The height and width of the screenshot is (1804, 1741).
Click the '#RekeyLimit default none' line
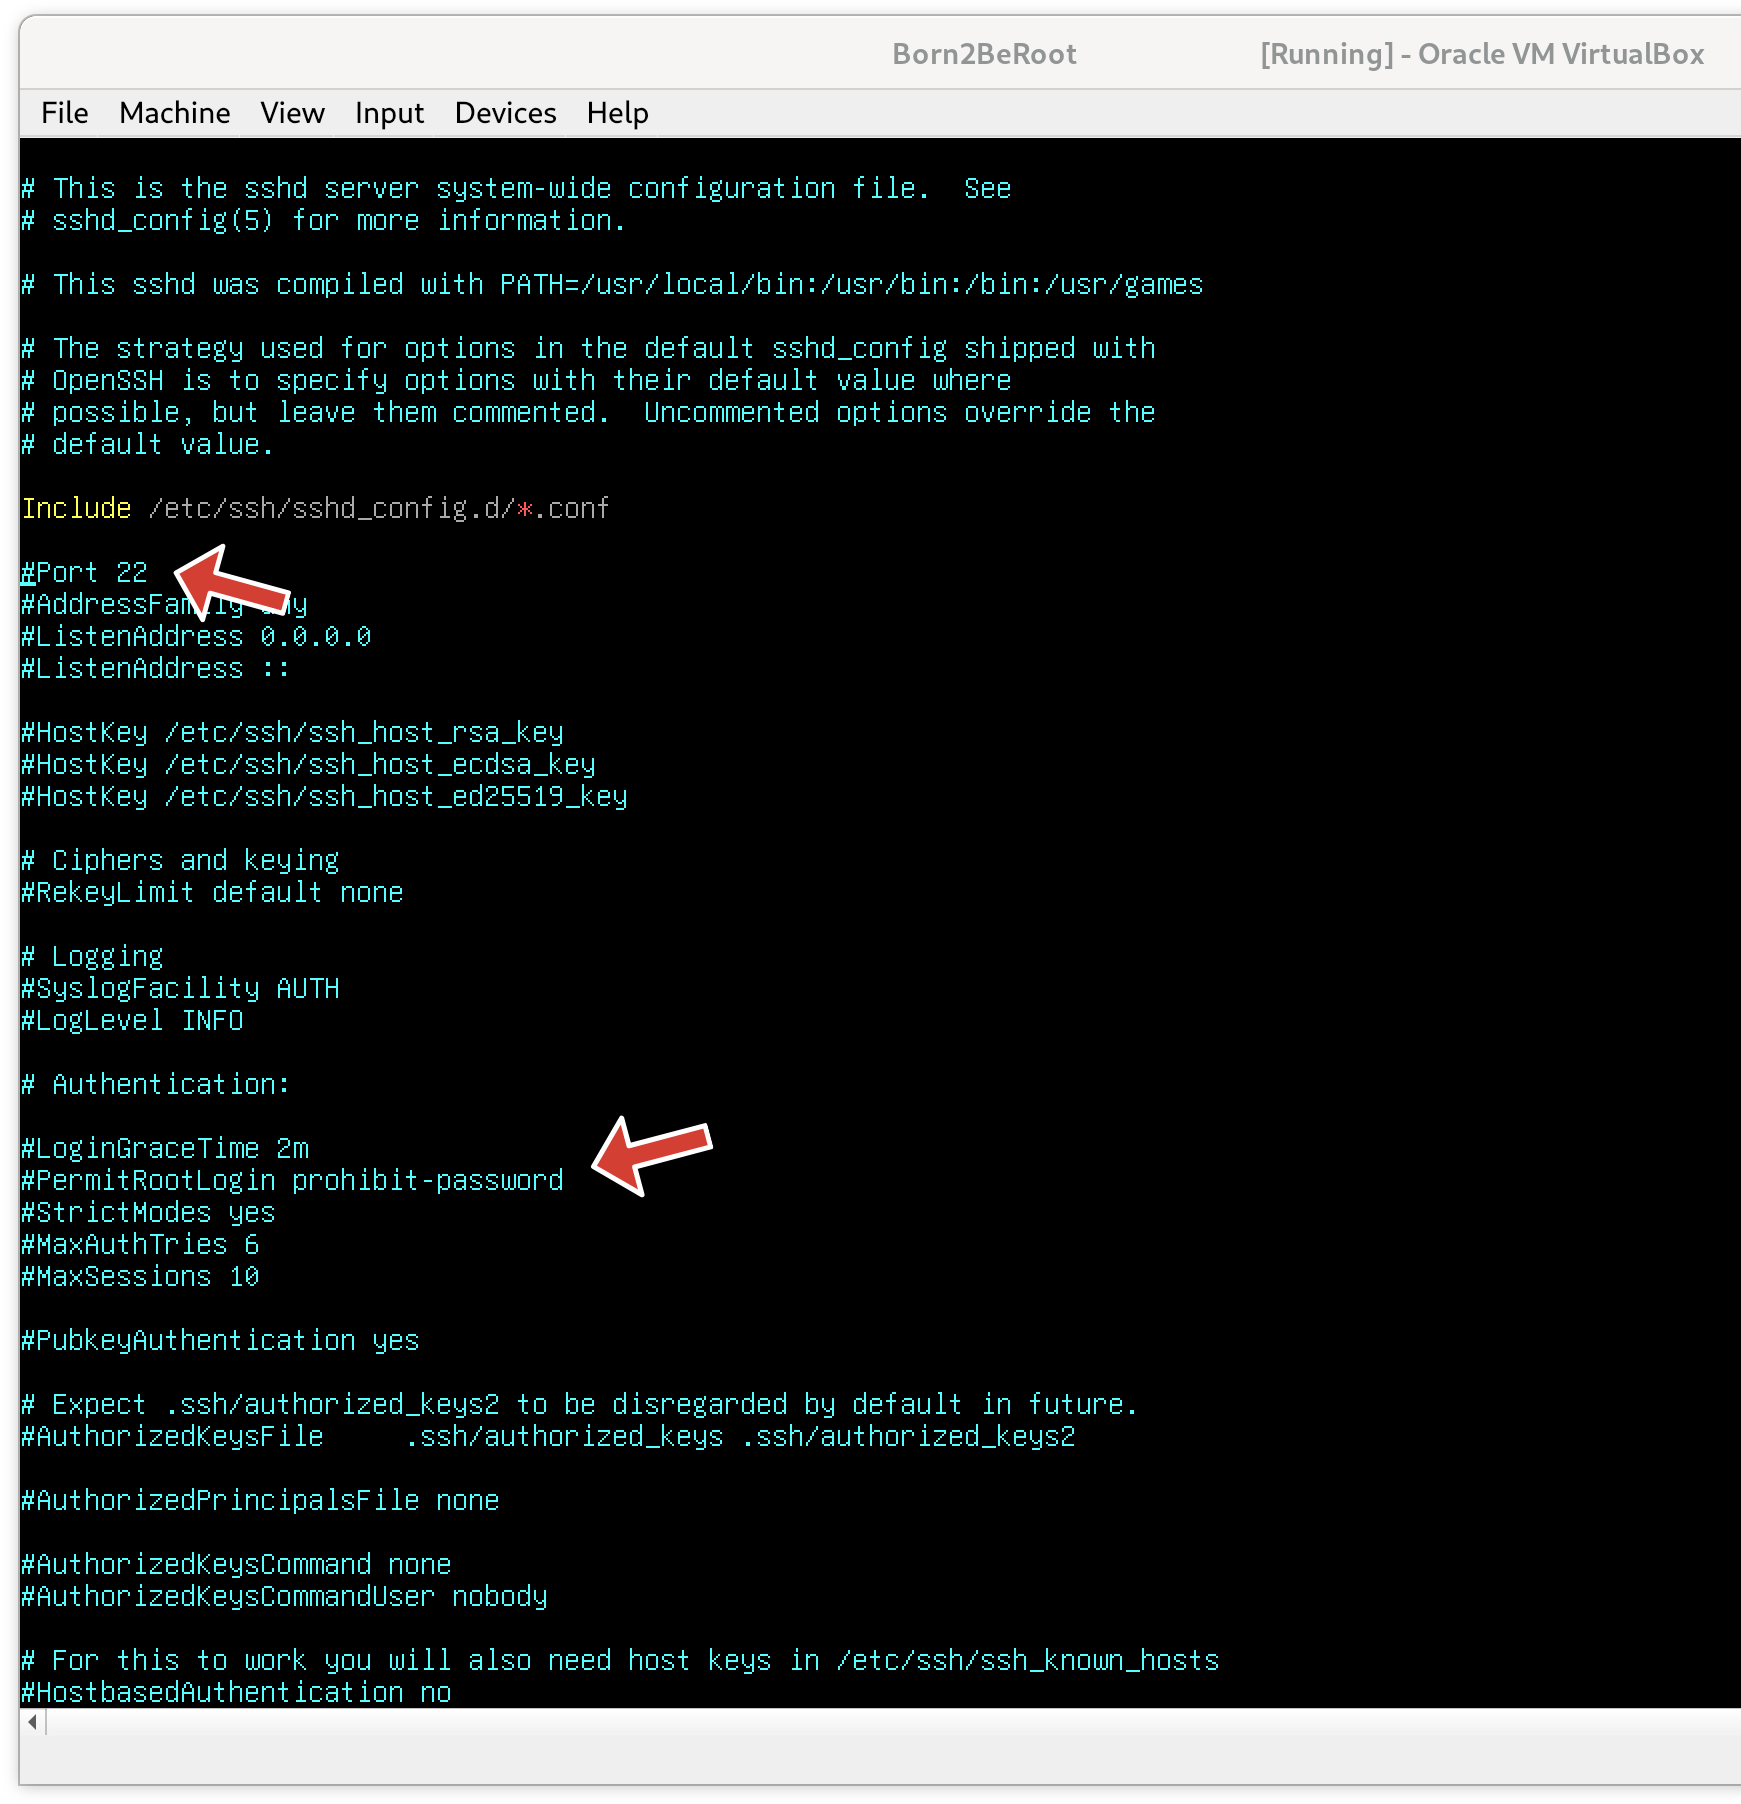[213, 892]
